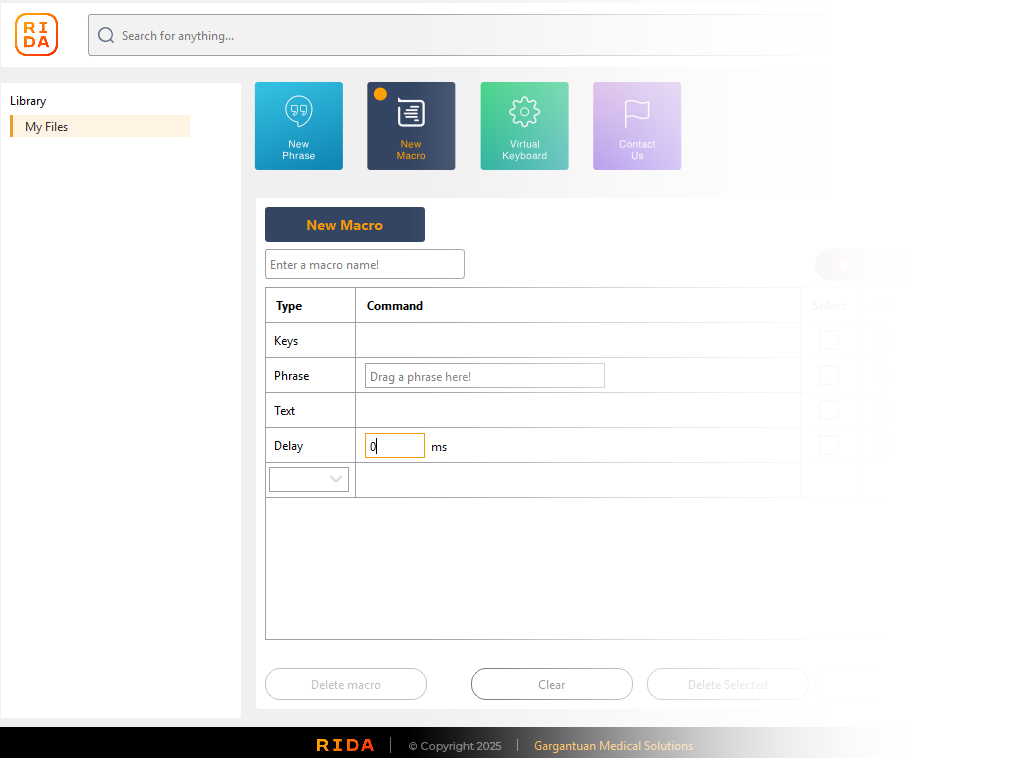The image size is (1012, 758).
Task: Select My Files in the Library
Action: [x=100, y=127]
